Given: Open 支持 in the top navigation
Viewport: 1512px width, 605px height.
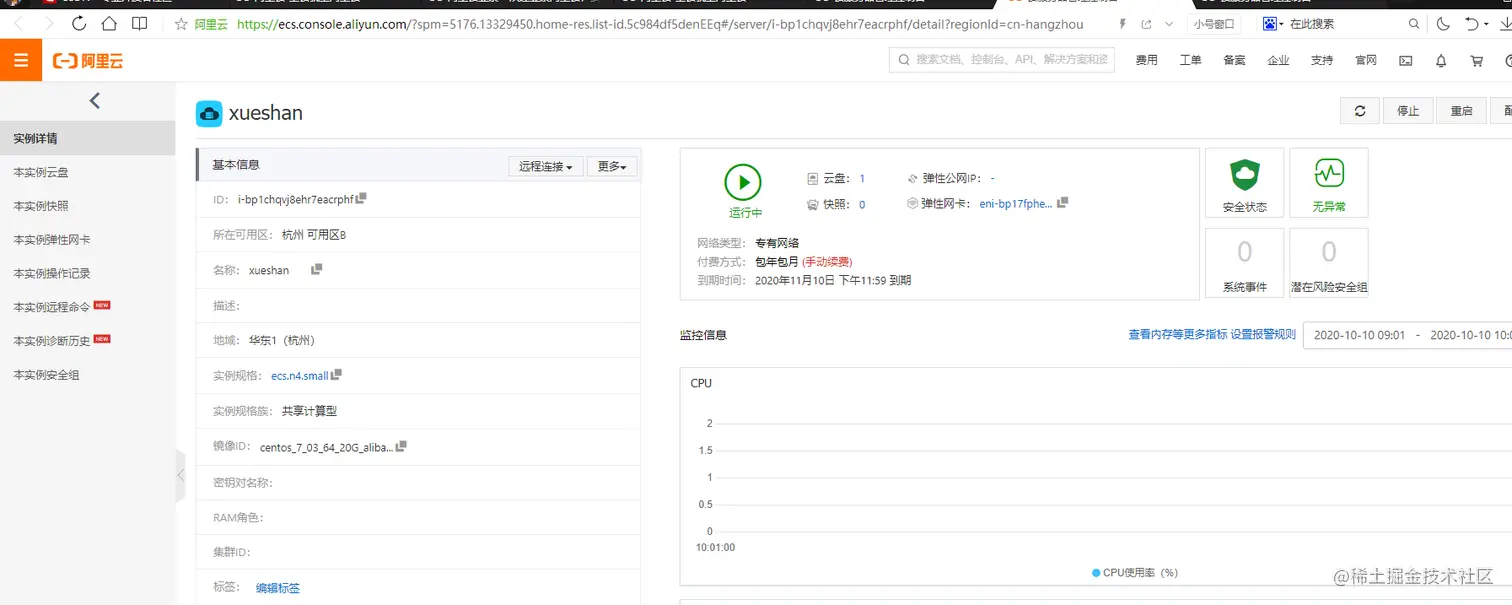Looking at the screenshot, I should pos(1322,60).
